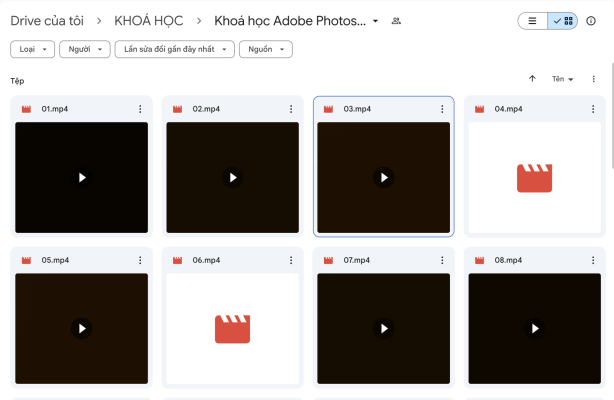Open the Người filter dropdown
This screenshot has width=614, height=400.
tap(85, 49)
